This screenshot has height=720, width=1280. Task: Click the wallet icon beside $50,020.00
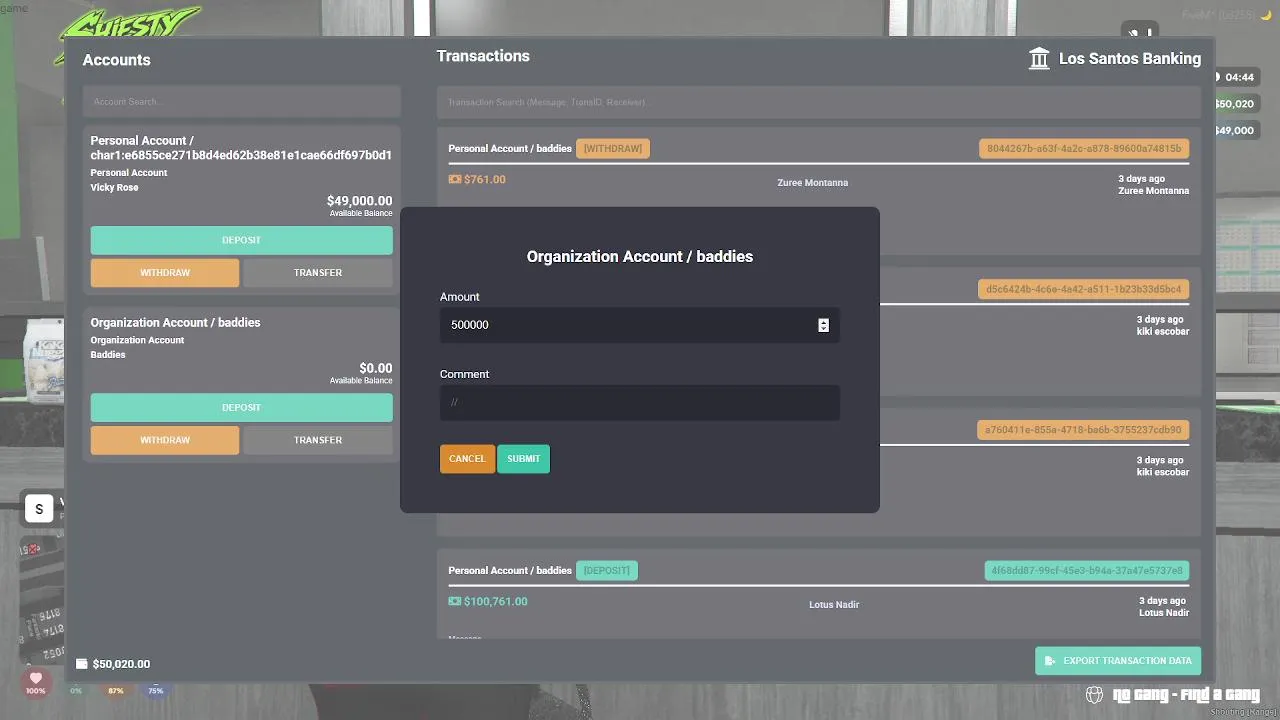82,664
